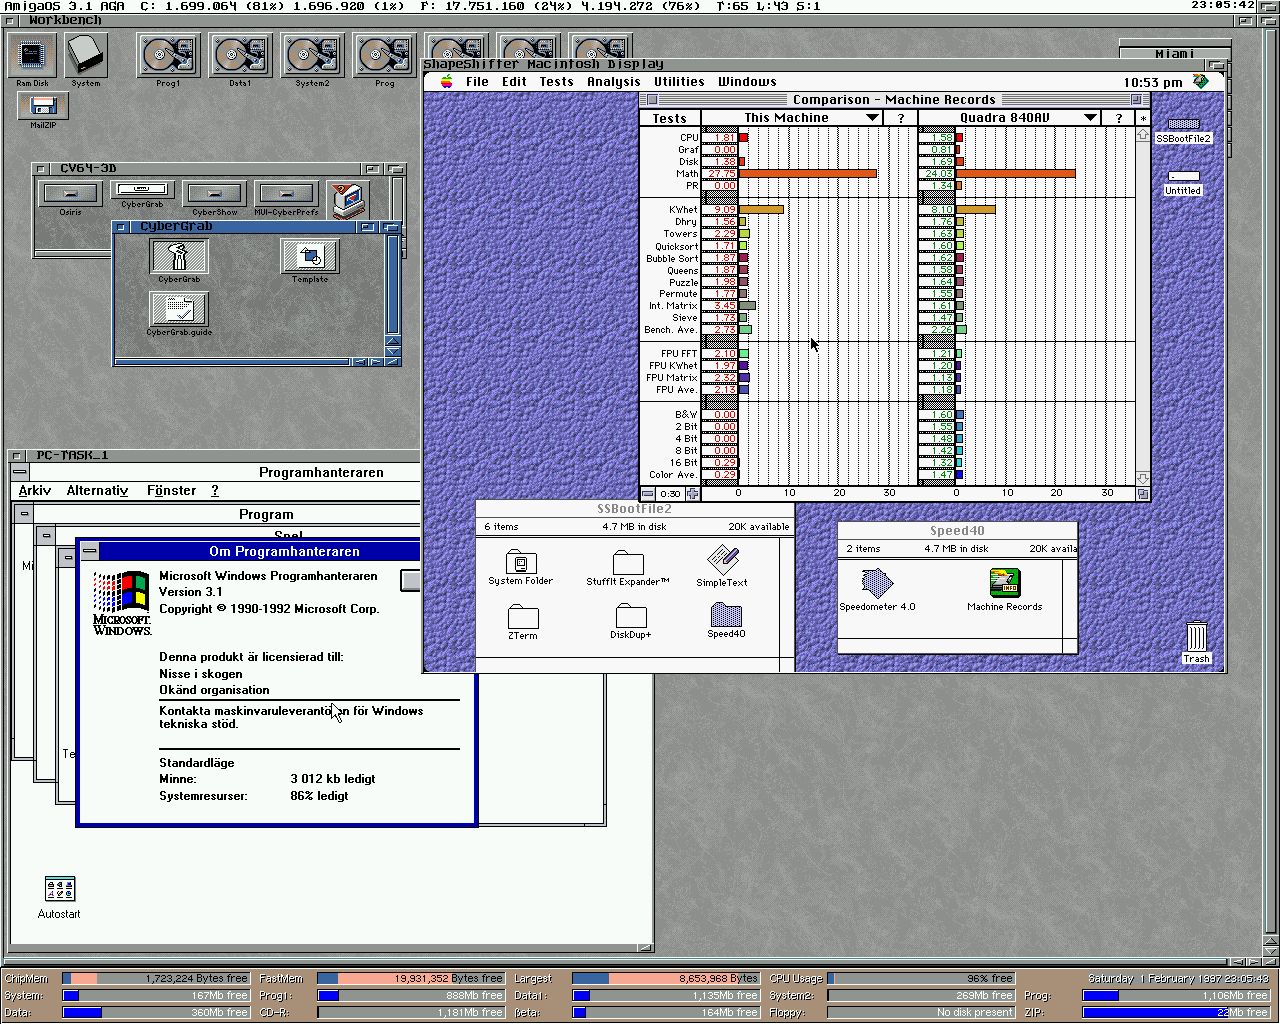
Task: Select the CyberGrab.guide document icon
Action: click(179, 309)
